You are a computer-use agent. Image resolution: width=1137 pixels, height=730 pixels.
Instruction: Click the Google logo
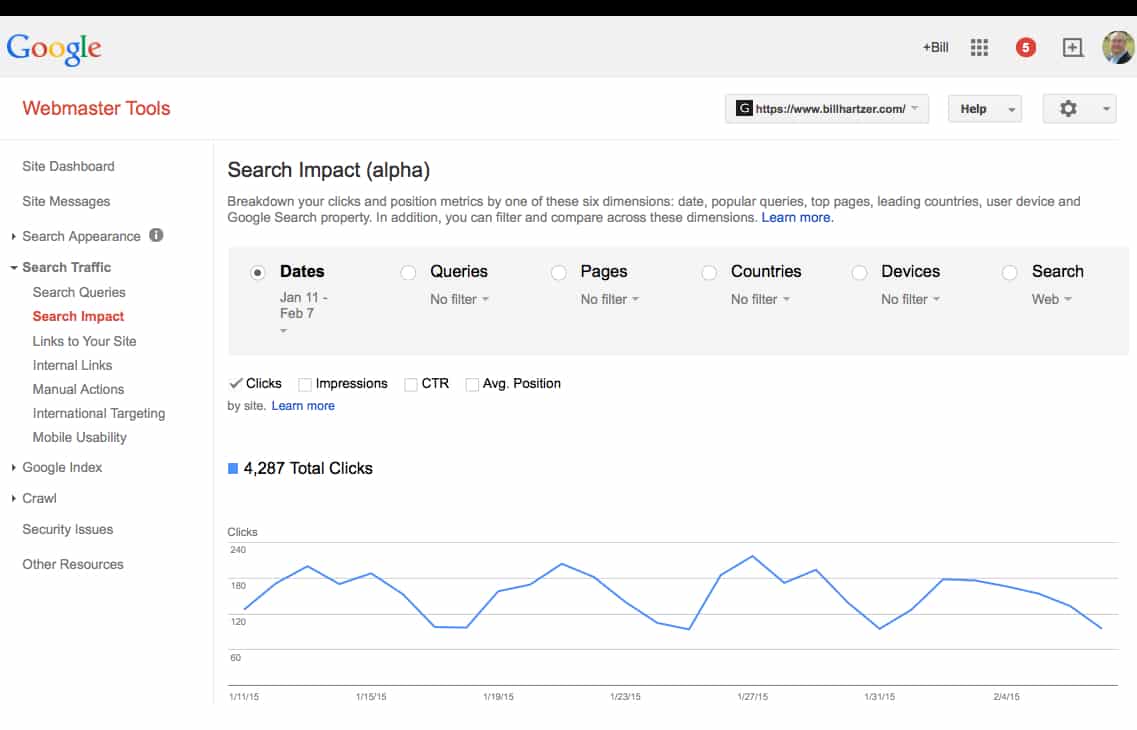[54, 48]
